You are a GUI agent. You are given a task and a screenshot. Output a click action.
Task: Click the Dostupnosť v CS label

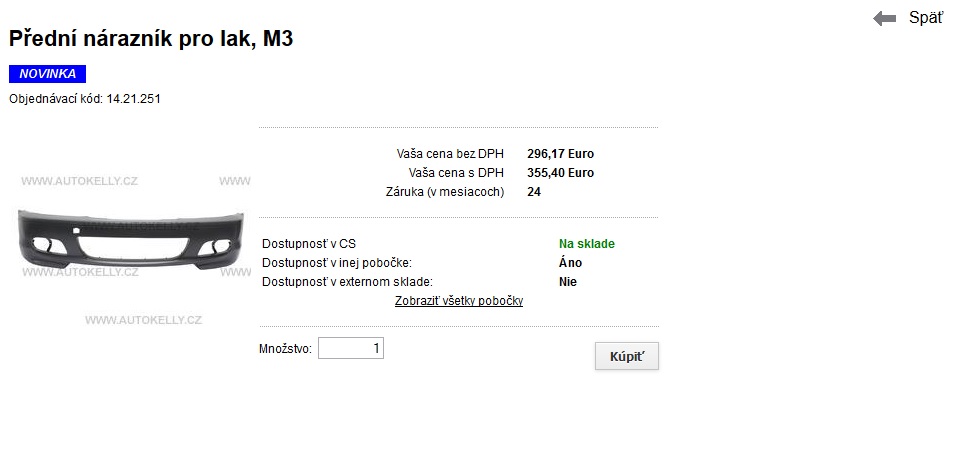pyautogui.click(x=308, y=244)
